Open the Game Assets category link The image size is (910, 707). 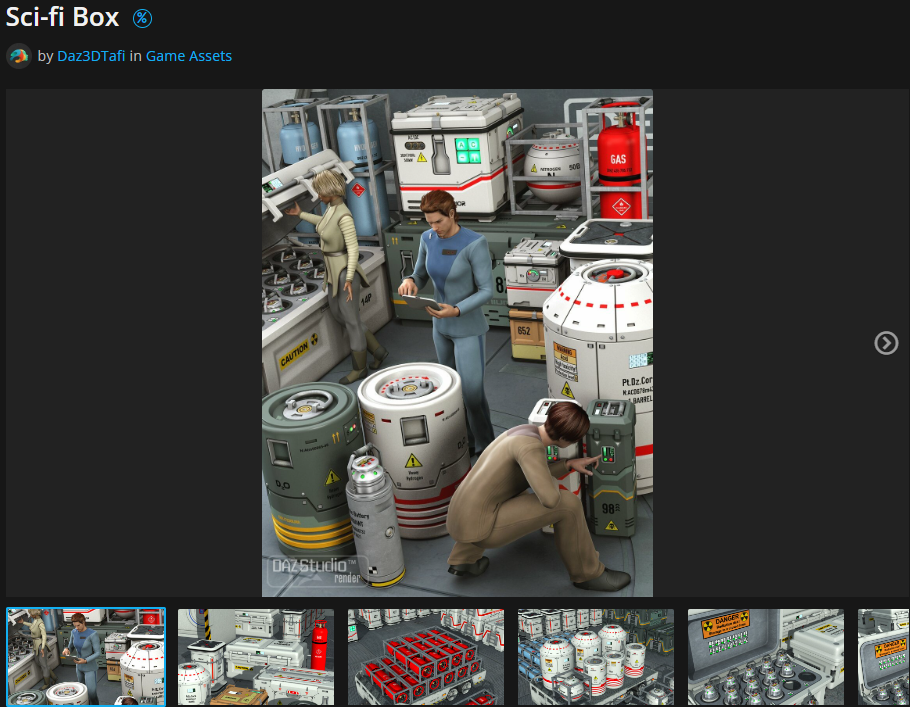[x=189, y=56]
